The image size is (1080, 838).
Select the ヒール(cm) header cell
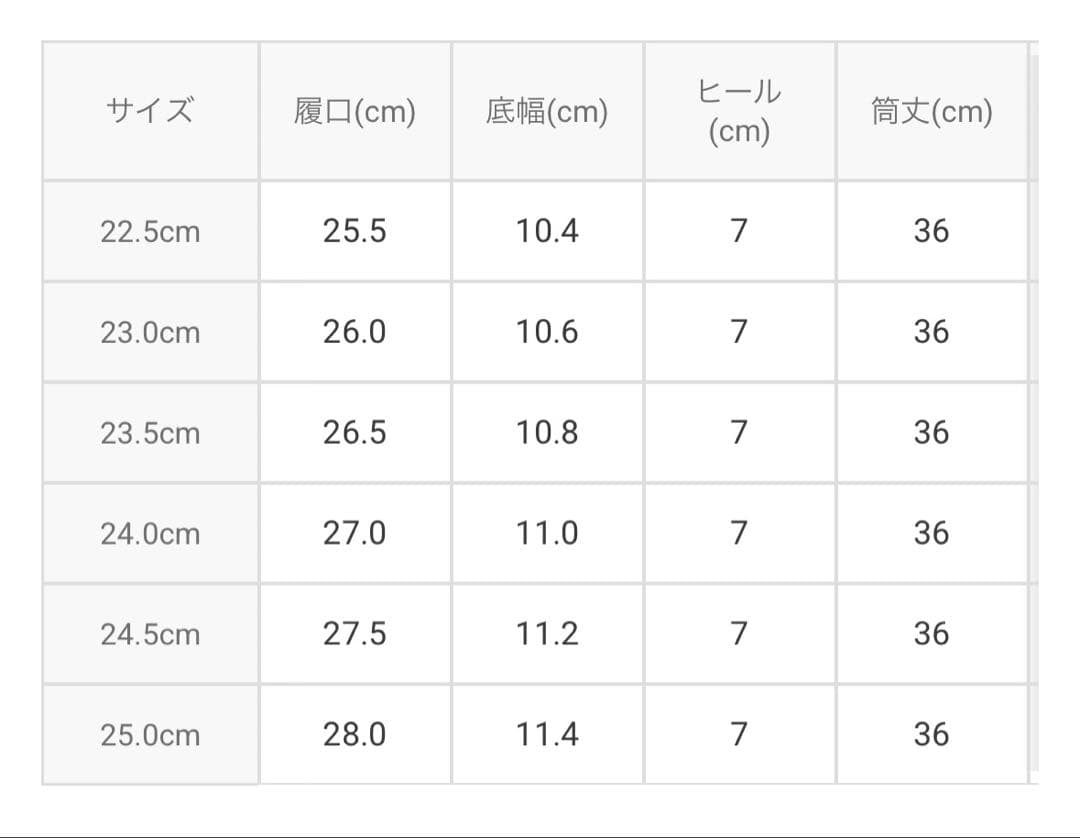[x=740, y=111]
